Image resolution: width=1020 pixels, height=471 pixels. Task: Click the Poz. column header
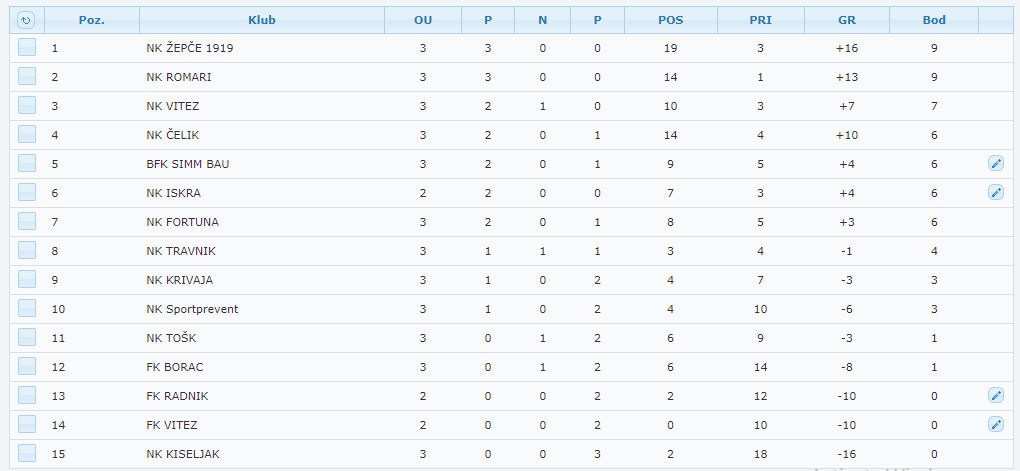point(92,20)
